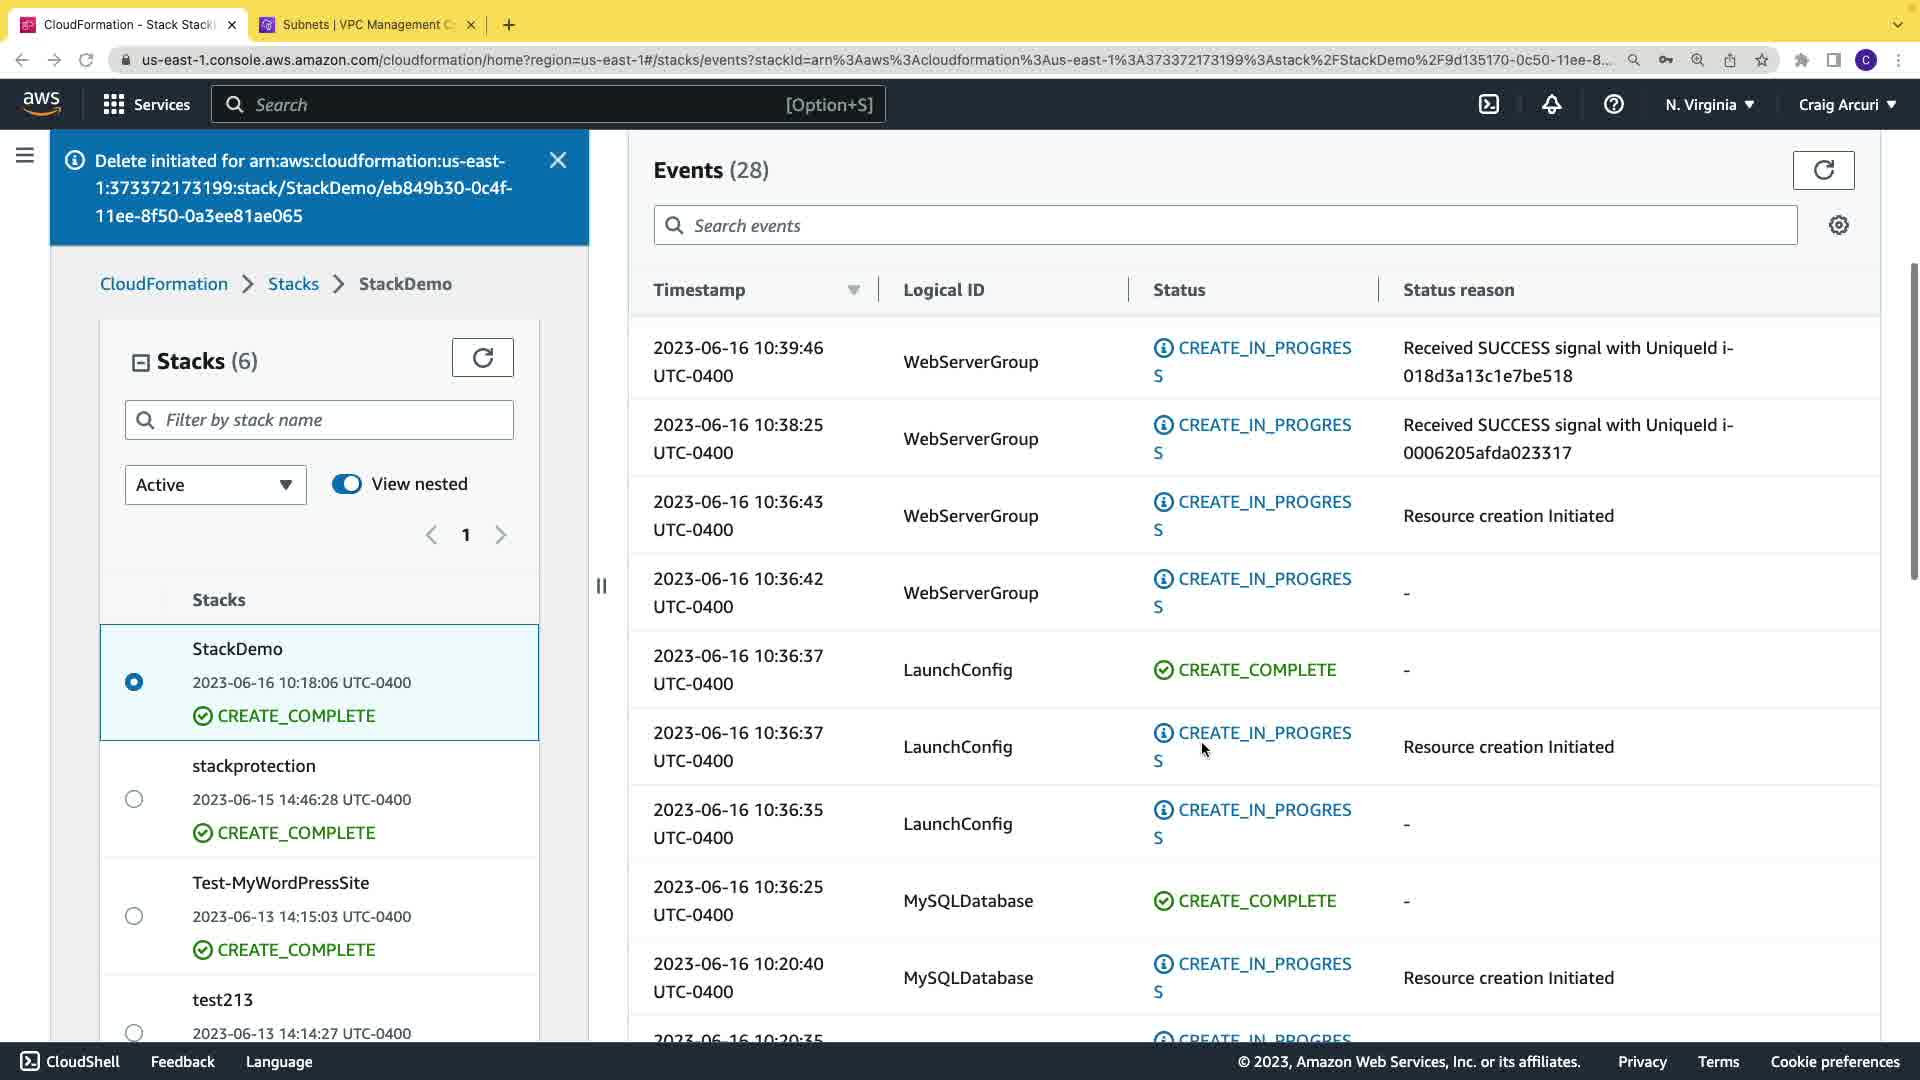1920x1080 pixels.
Task: Refresh the Stacks list
Action: pos(482,358)
